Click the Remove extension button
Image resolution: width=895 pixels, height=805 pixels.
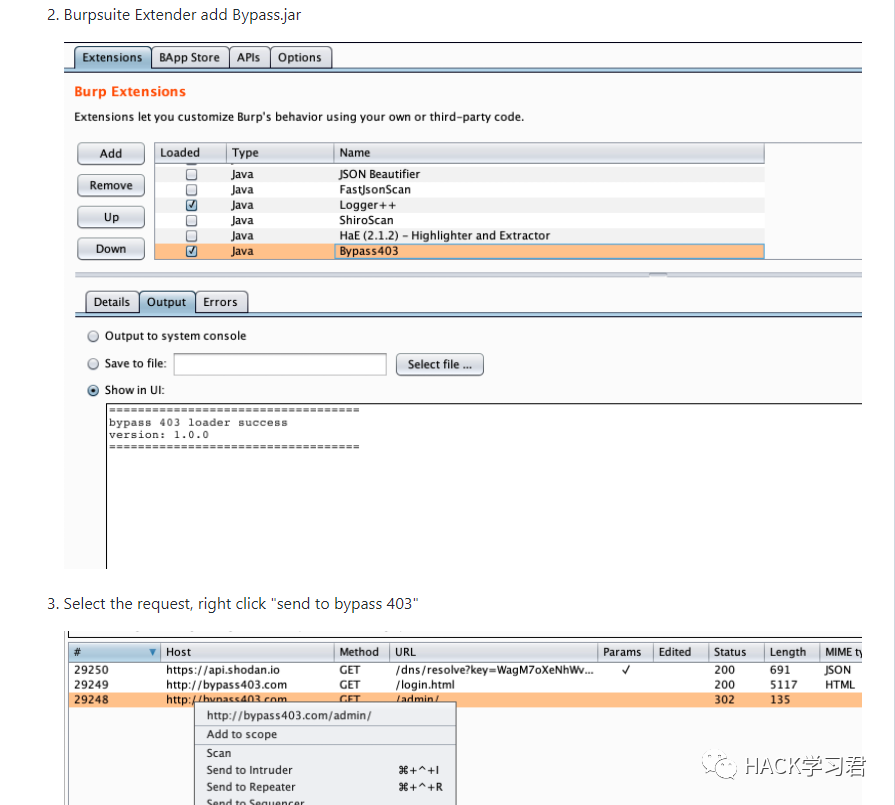[111, 186]
